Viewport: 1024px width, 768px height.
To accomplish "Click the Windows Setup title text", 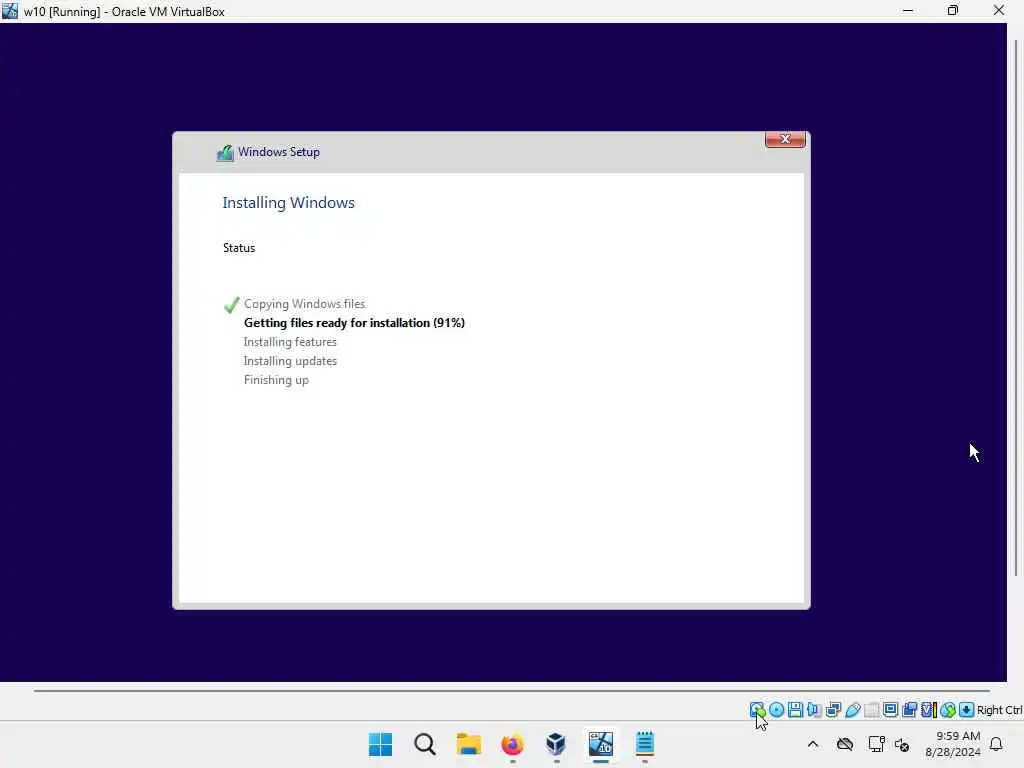I will [x=279, y=152].
